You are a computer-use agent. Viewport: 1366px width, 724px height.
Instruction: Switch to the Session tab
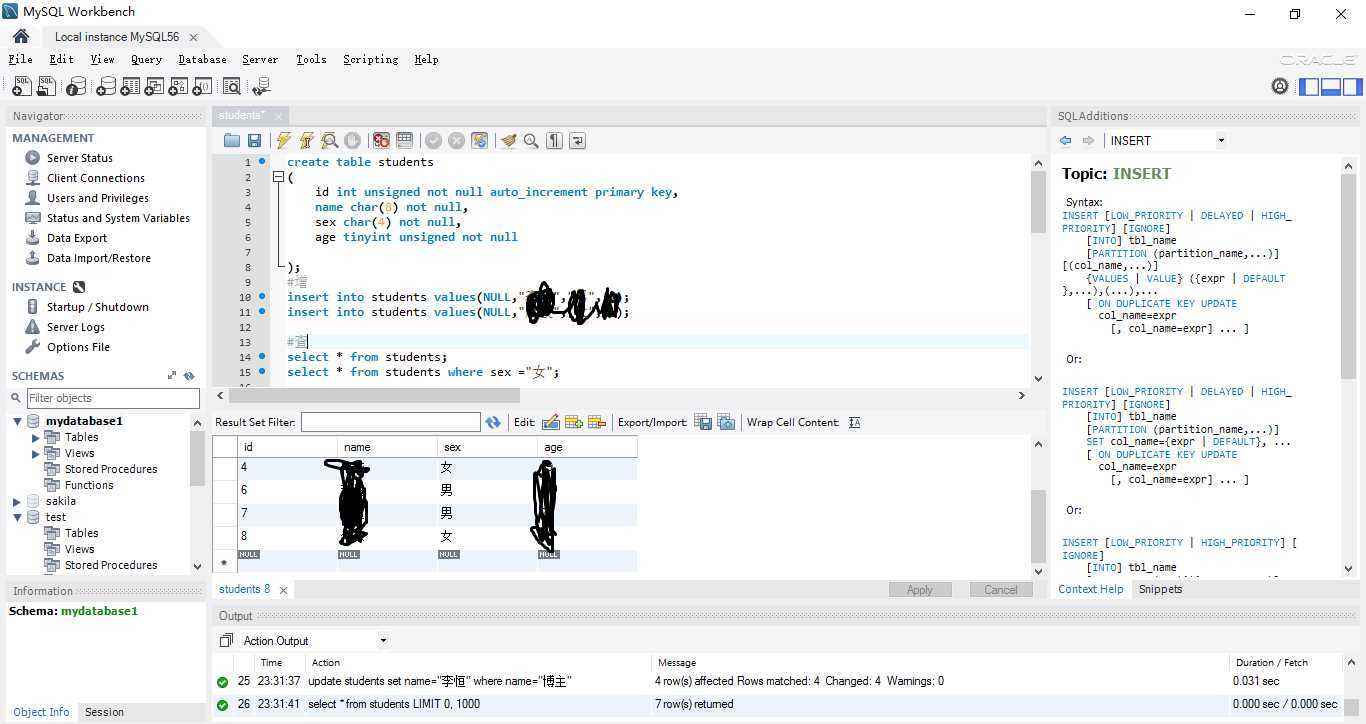click(104, 712)
